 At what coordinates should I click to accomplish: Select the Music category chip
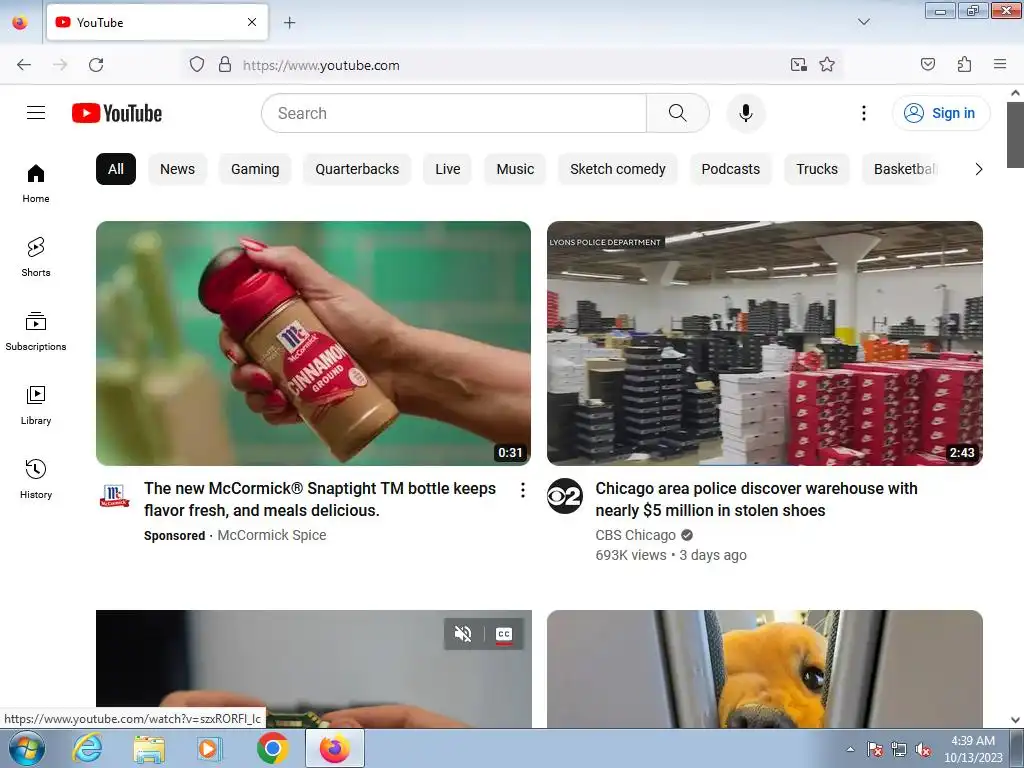pos(515,169)
